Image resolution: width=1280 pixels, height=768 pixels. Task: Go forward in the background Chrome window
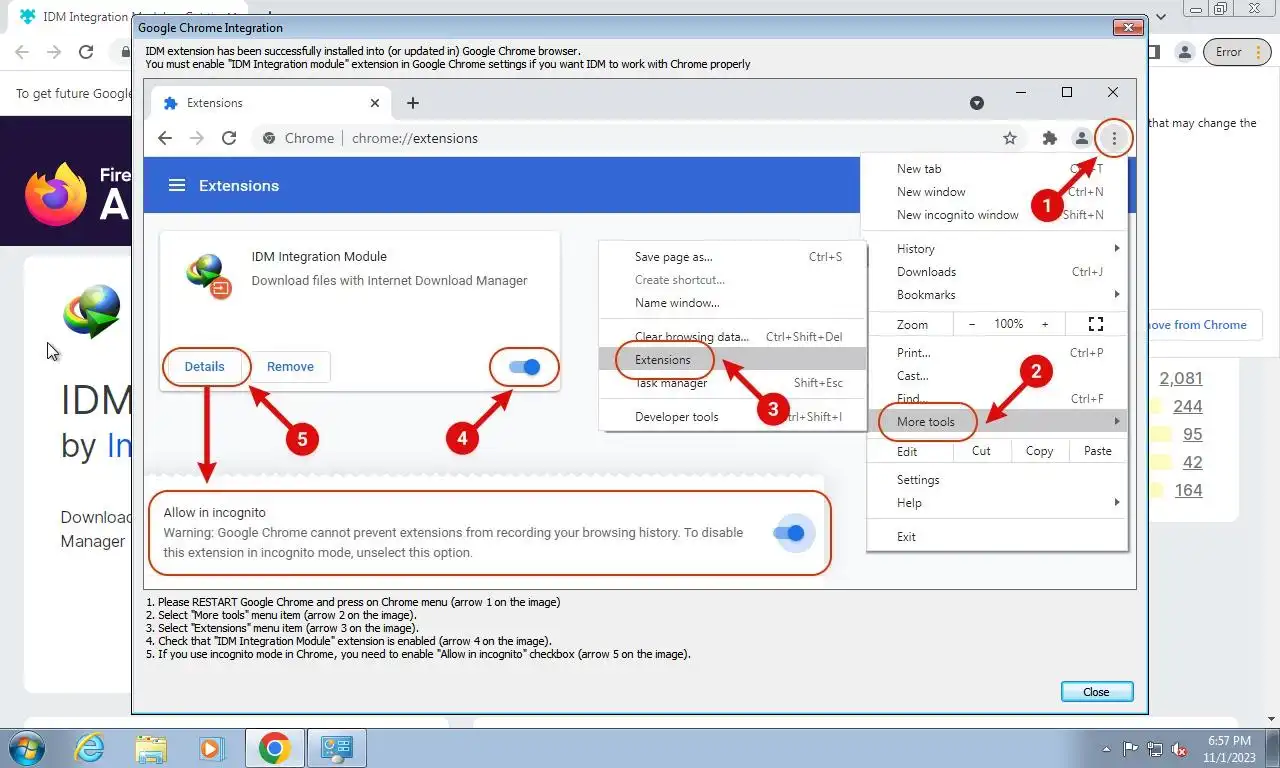54,52
